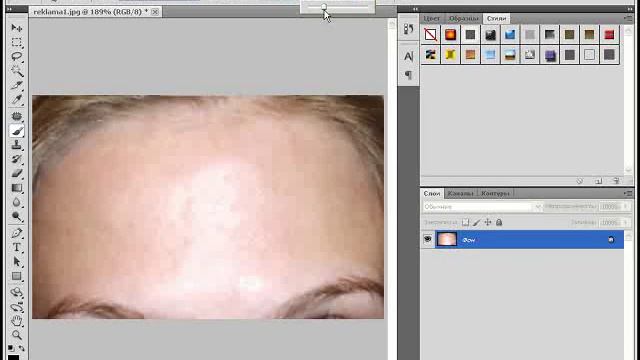
Task: Select the 3D Orbit tool
Action: pyautogui.click(x=17, y=307)
